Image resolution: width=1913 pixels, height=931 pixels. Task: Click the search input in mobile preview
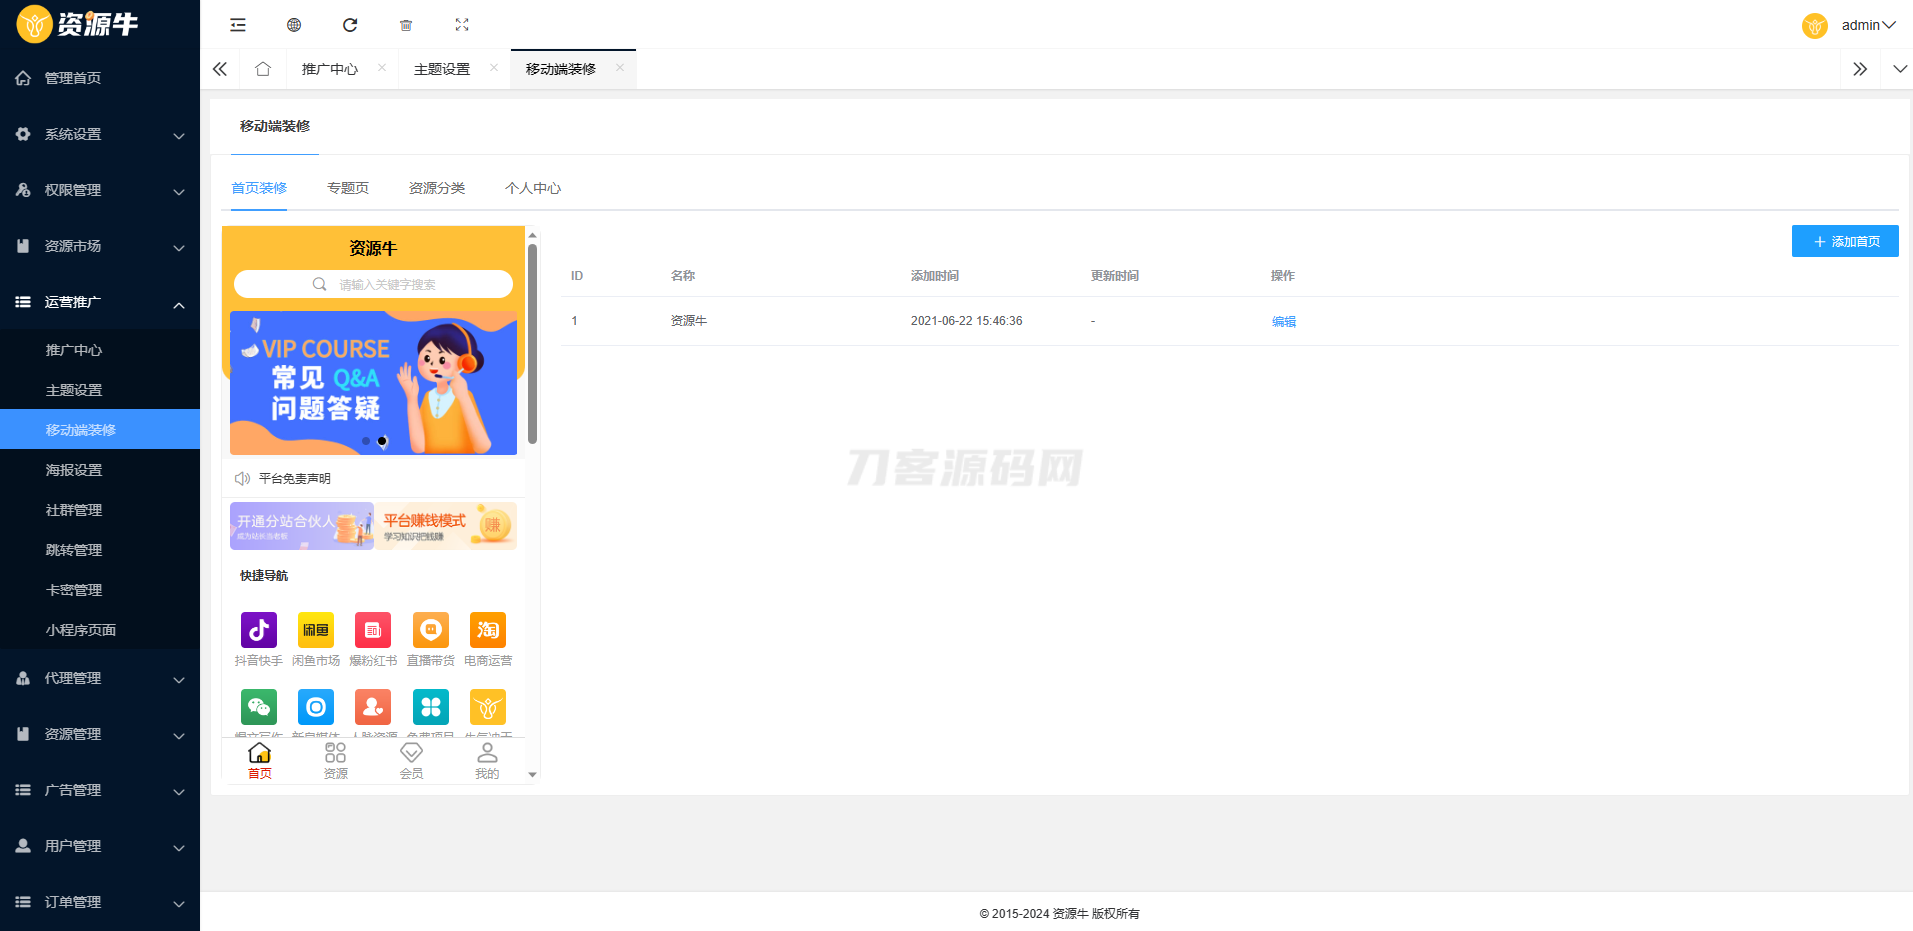pyautogui.click(x=373, y=284)
